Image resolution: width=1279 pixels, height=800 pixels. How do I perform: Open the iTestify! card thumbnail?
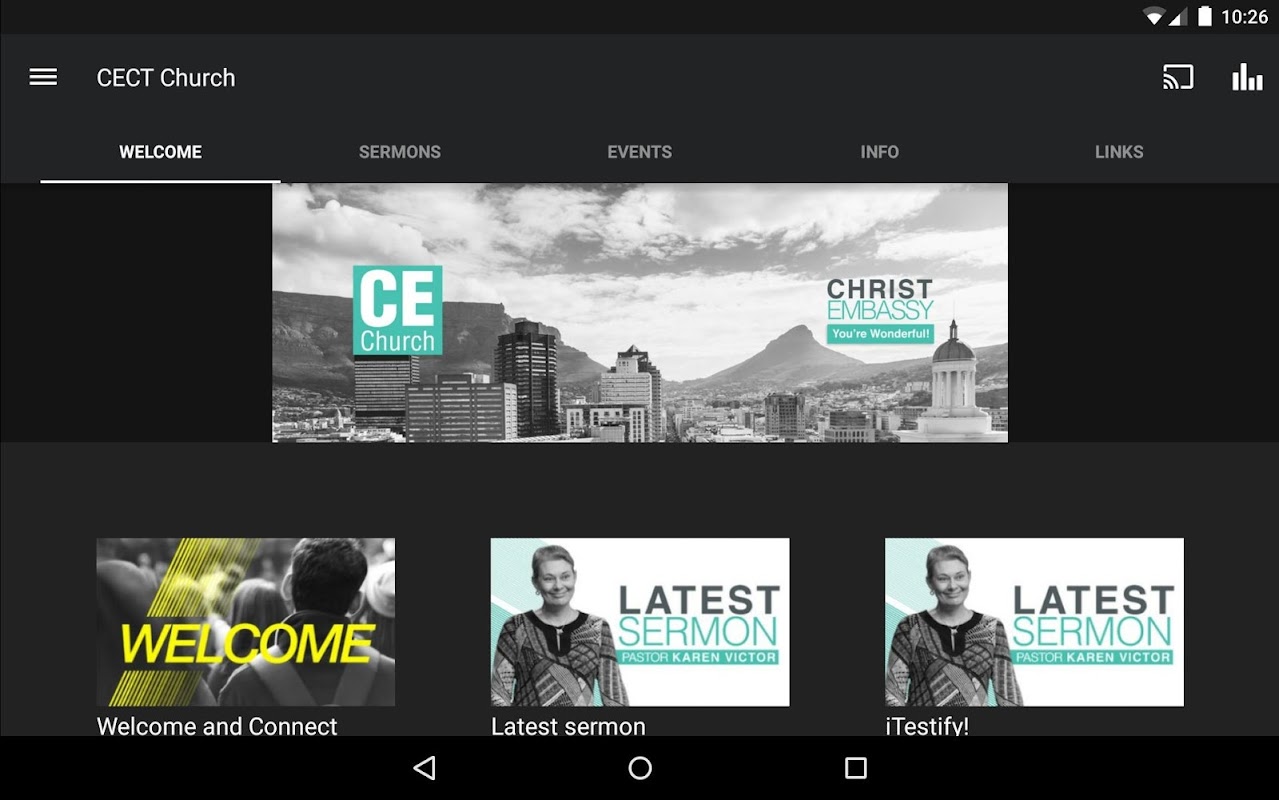pos(1034,622)
